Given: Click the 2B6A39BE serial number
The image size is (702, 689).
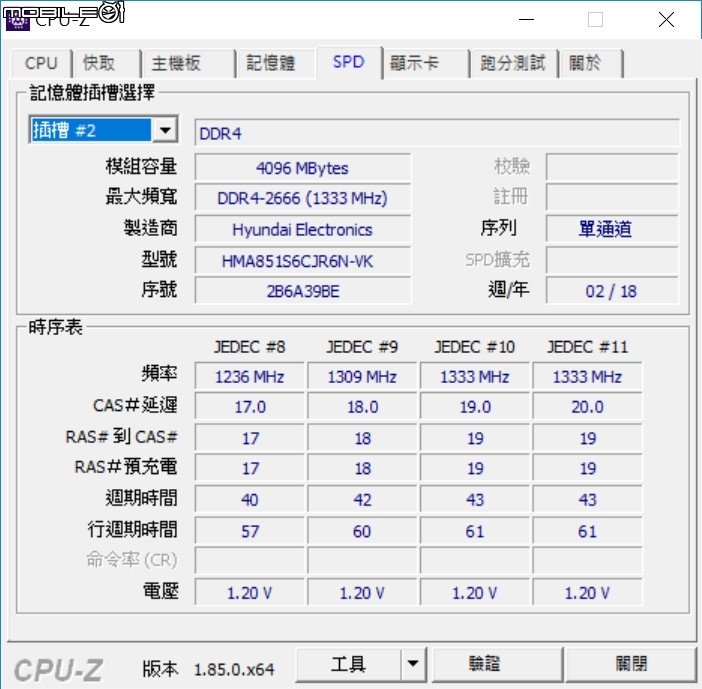Looking at the screenshot, I should point(303,291).
